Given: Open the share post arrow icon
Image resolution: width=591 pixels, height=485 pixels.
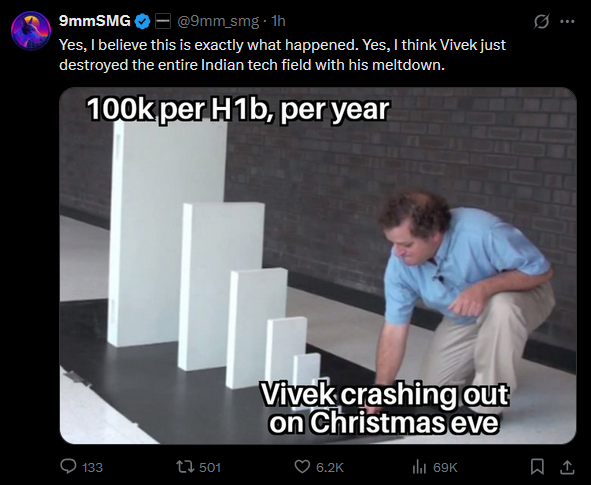Looking at the screenshot, I should point(567,467).
